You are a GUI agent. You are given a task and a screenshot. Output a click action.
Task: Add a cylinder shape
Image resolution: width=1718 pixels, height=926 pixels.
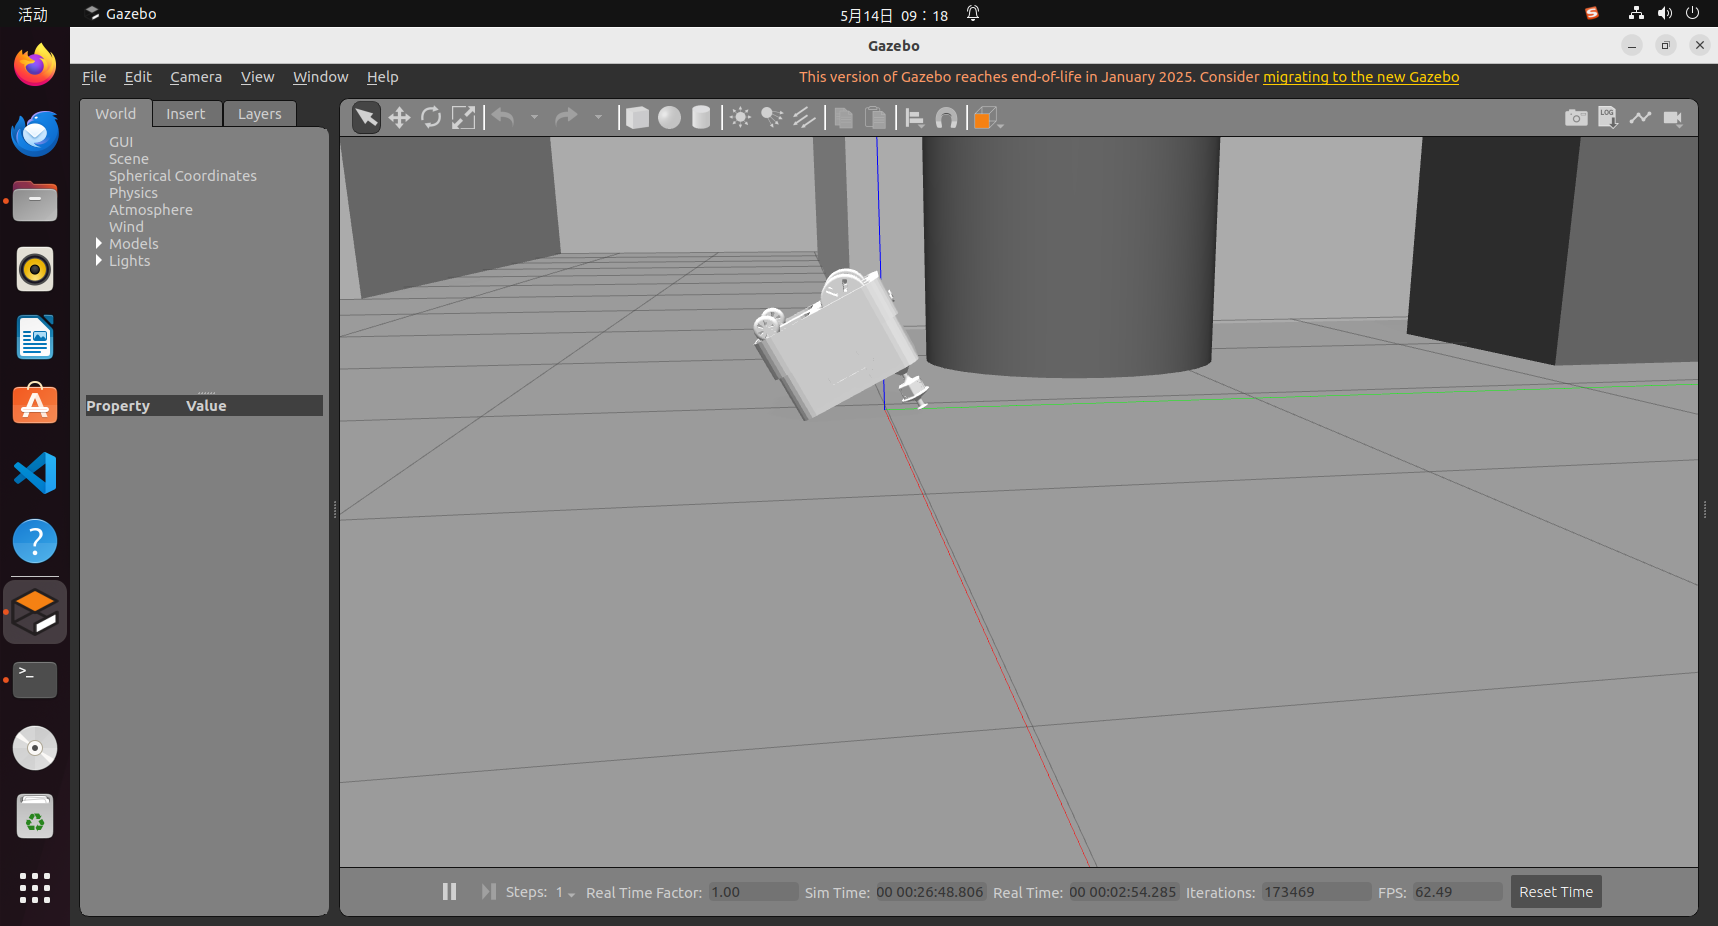[701, 118]
